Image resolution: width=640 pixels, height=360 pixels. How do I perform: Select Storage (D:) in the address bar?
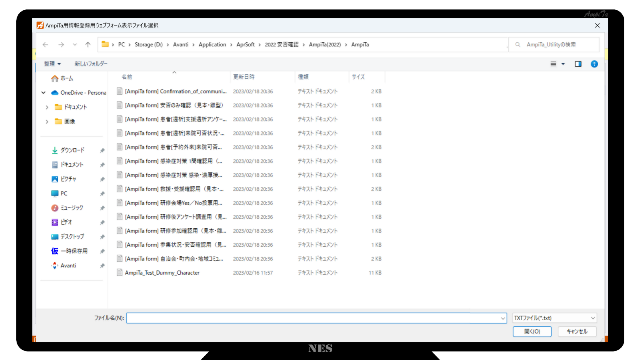149,44
